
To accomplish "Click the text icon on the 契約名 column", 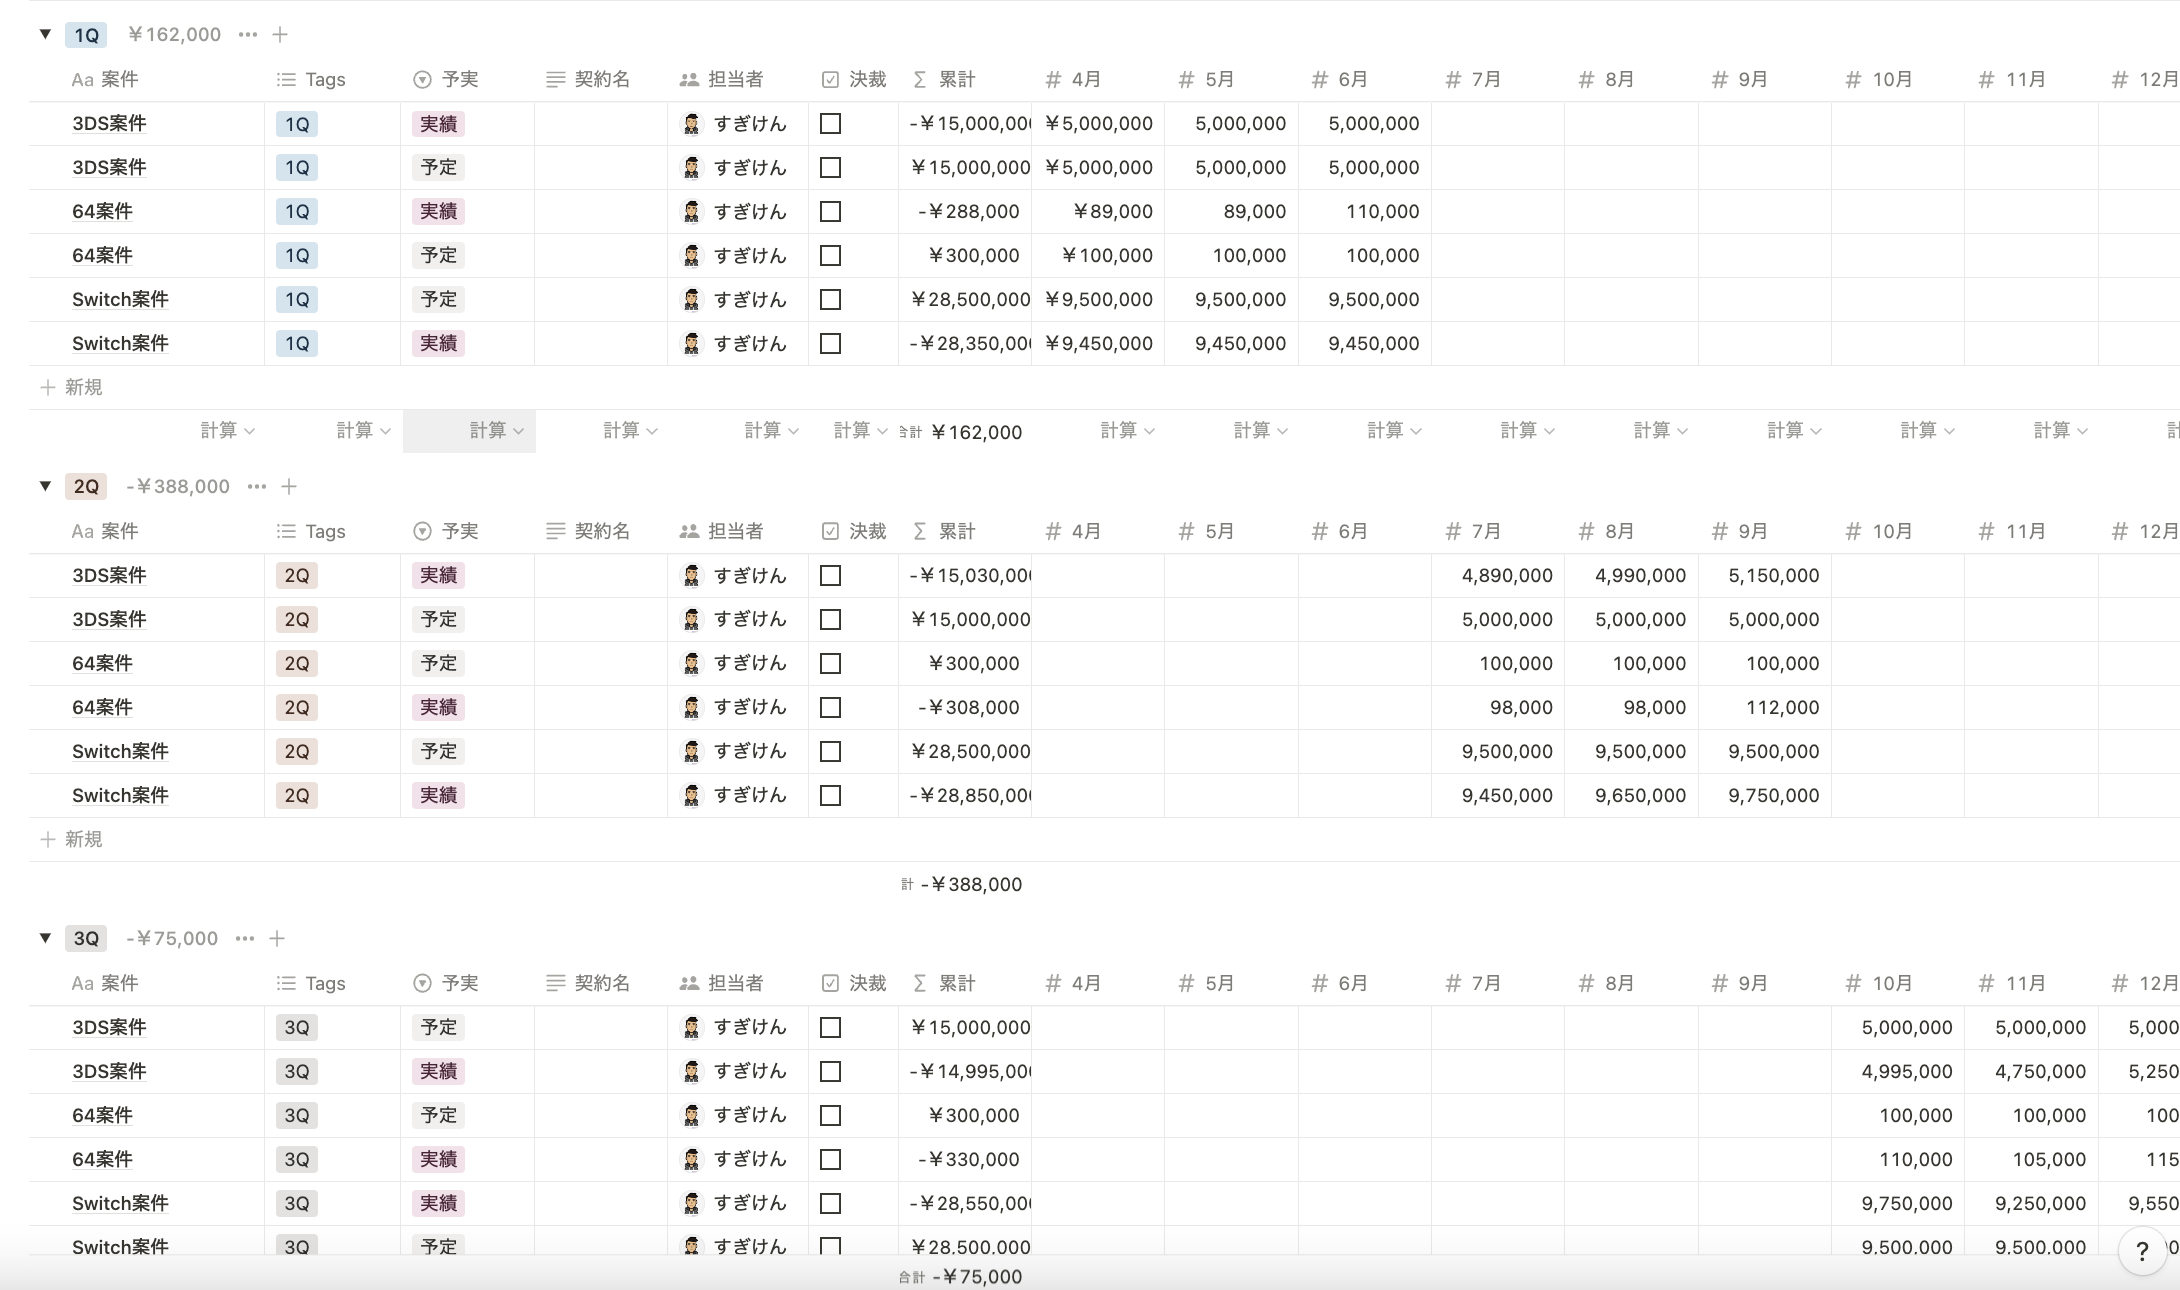I will pos(555,80).
